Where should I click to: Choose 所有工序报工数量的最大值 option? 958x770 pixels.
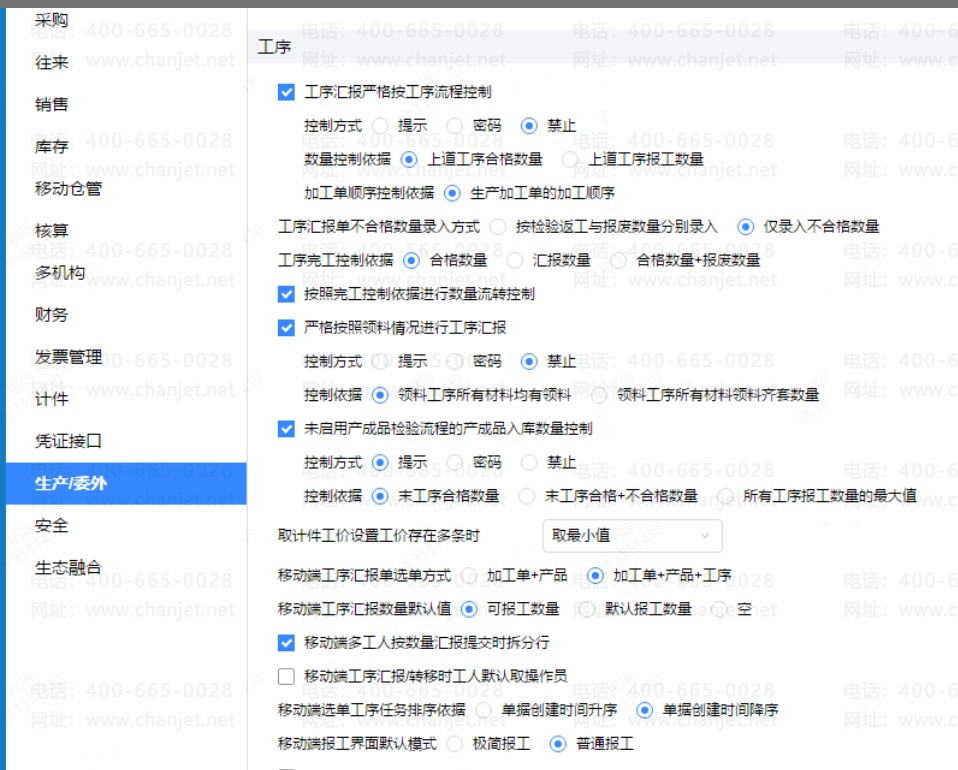(x=725, y=496)
